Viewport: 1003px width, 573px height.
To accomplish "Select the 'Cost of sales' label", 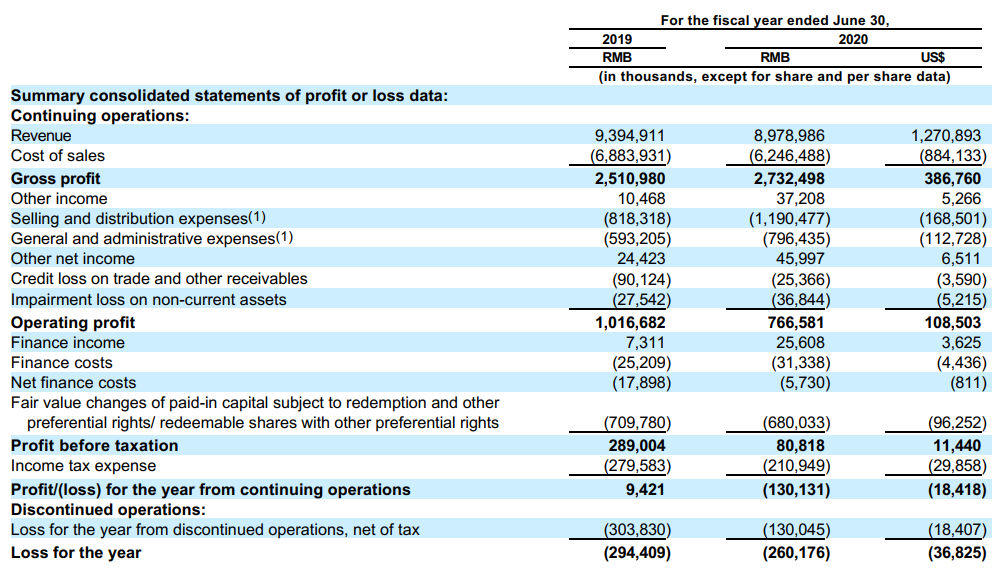I will click(58, 155).
